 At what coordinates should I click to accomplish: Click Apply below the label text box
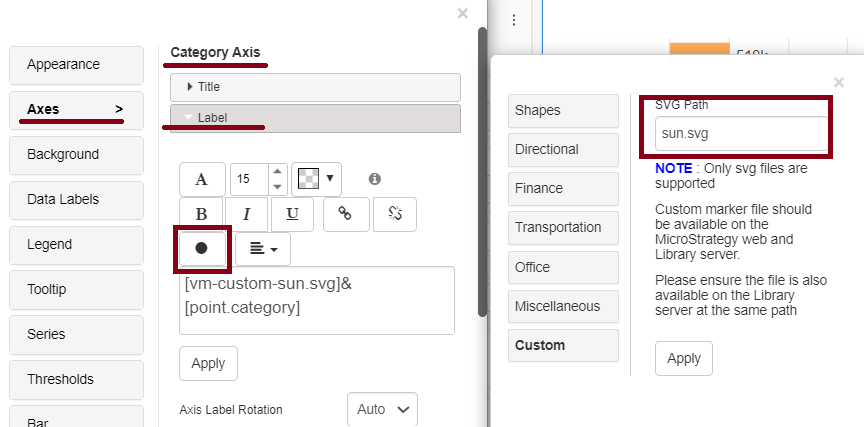(x=208, y=363)
